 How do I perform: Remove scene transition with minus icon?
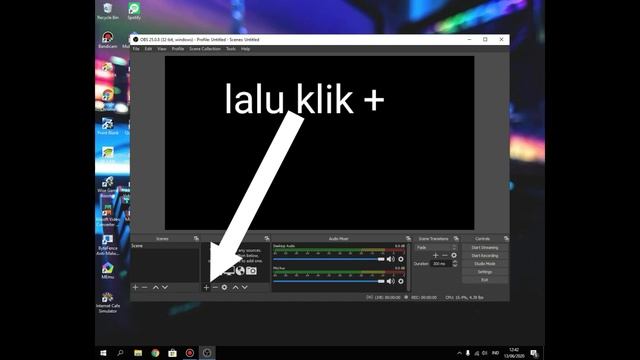pyautogui.click(x=445, y=256)
